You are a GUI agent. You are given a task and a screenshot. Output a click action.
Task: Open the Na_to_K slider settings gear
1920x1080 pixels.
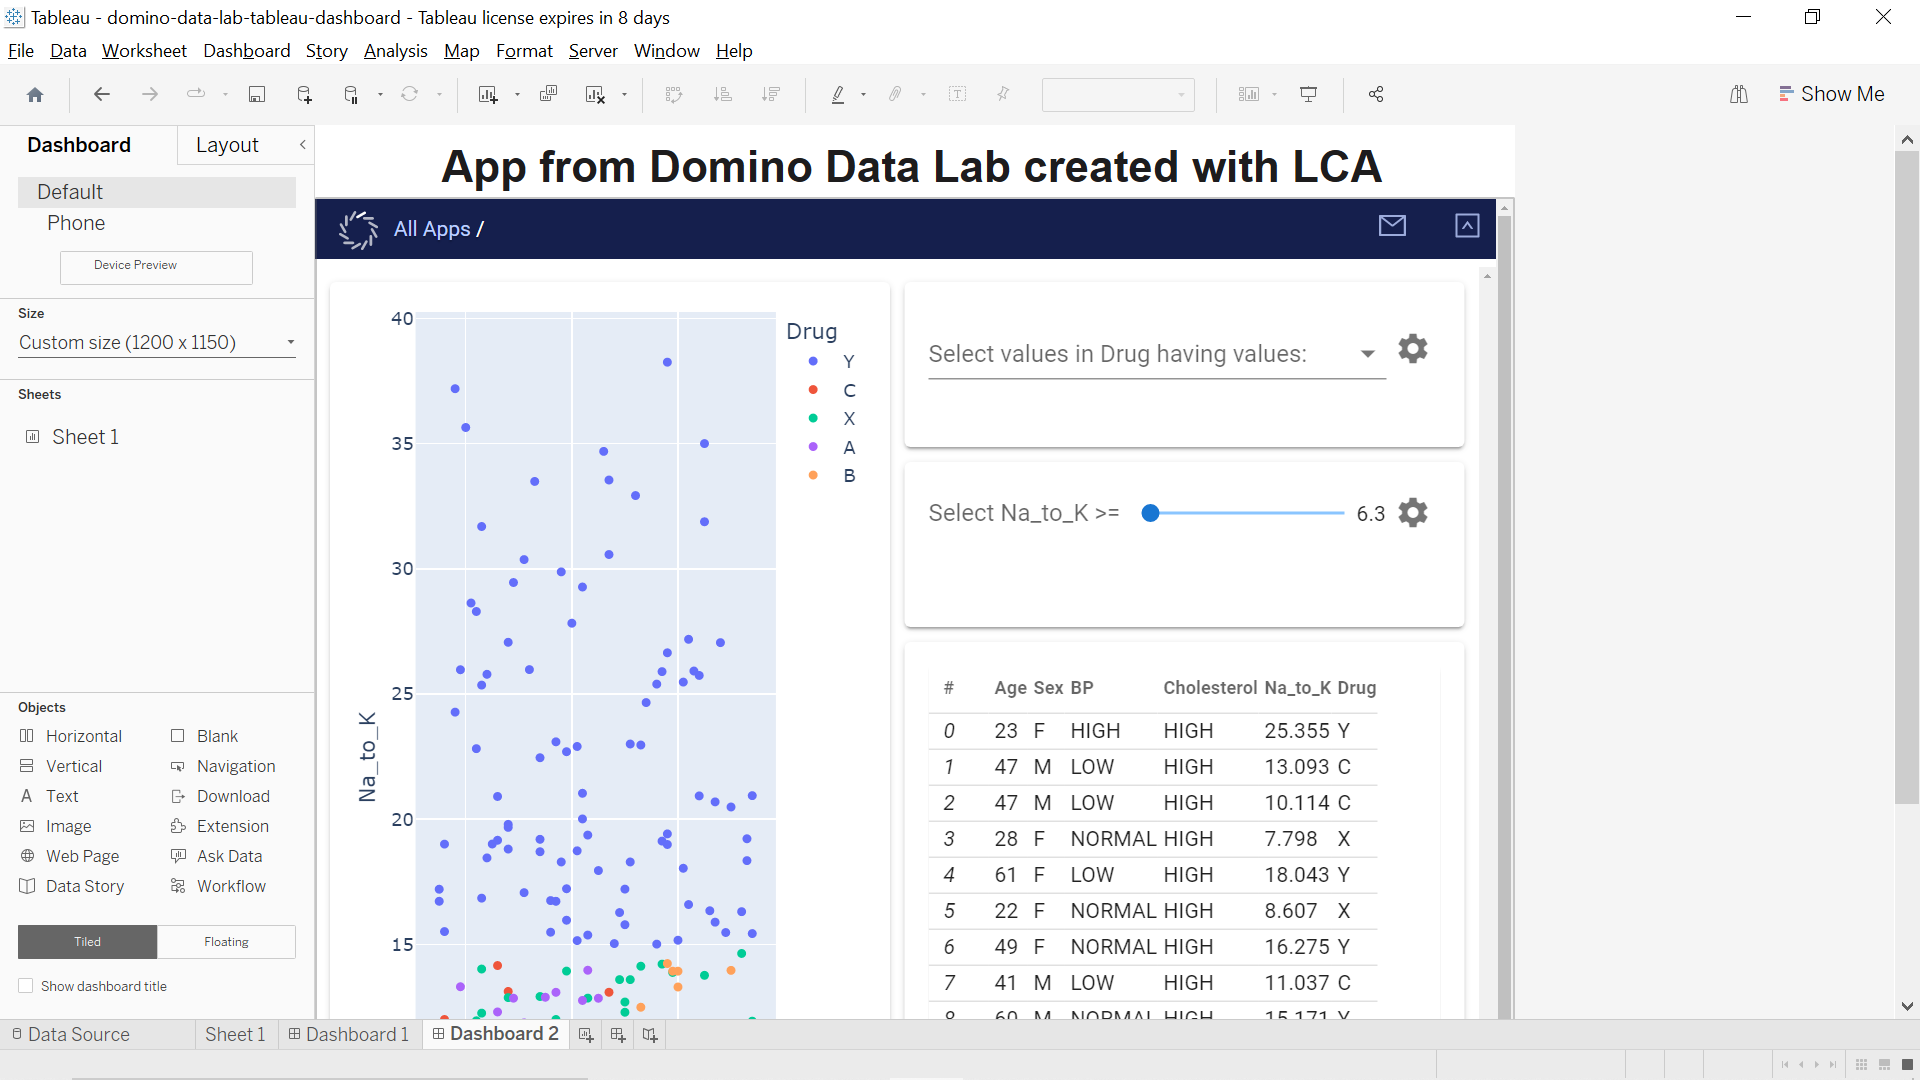(1413, 513)
